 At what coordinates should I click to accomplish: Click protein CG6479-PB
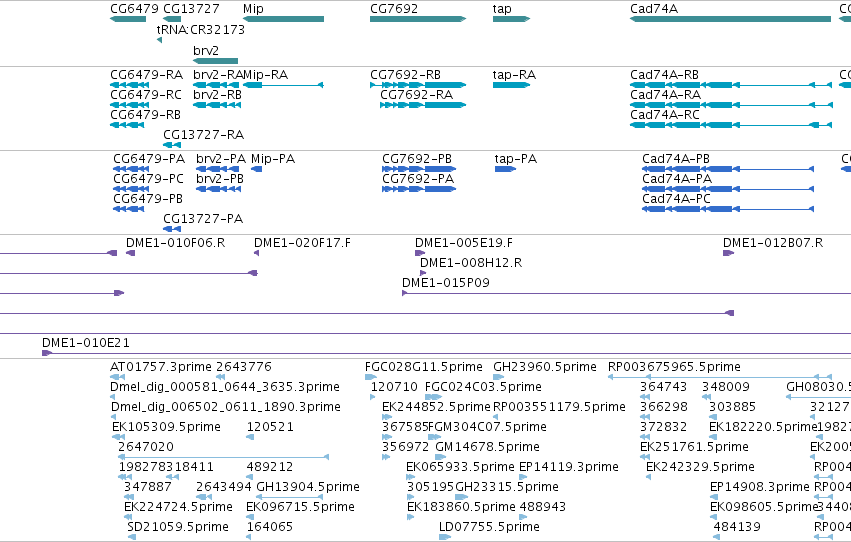(129, 209)
